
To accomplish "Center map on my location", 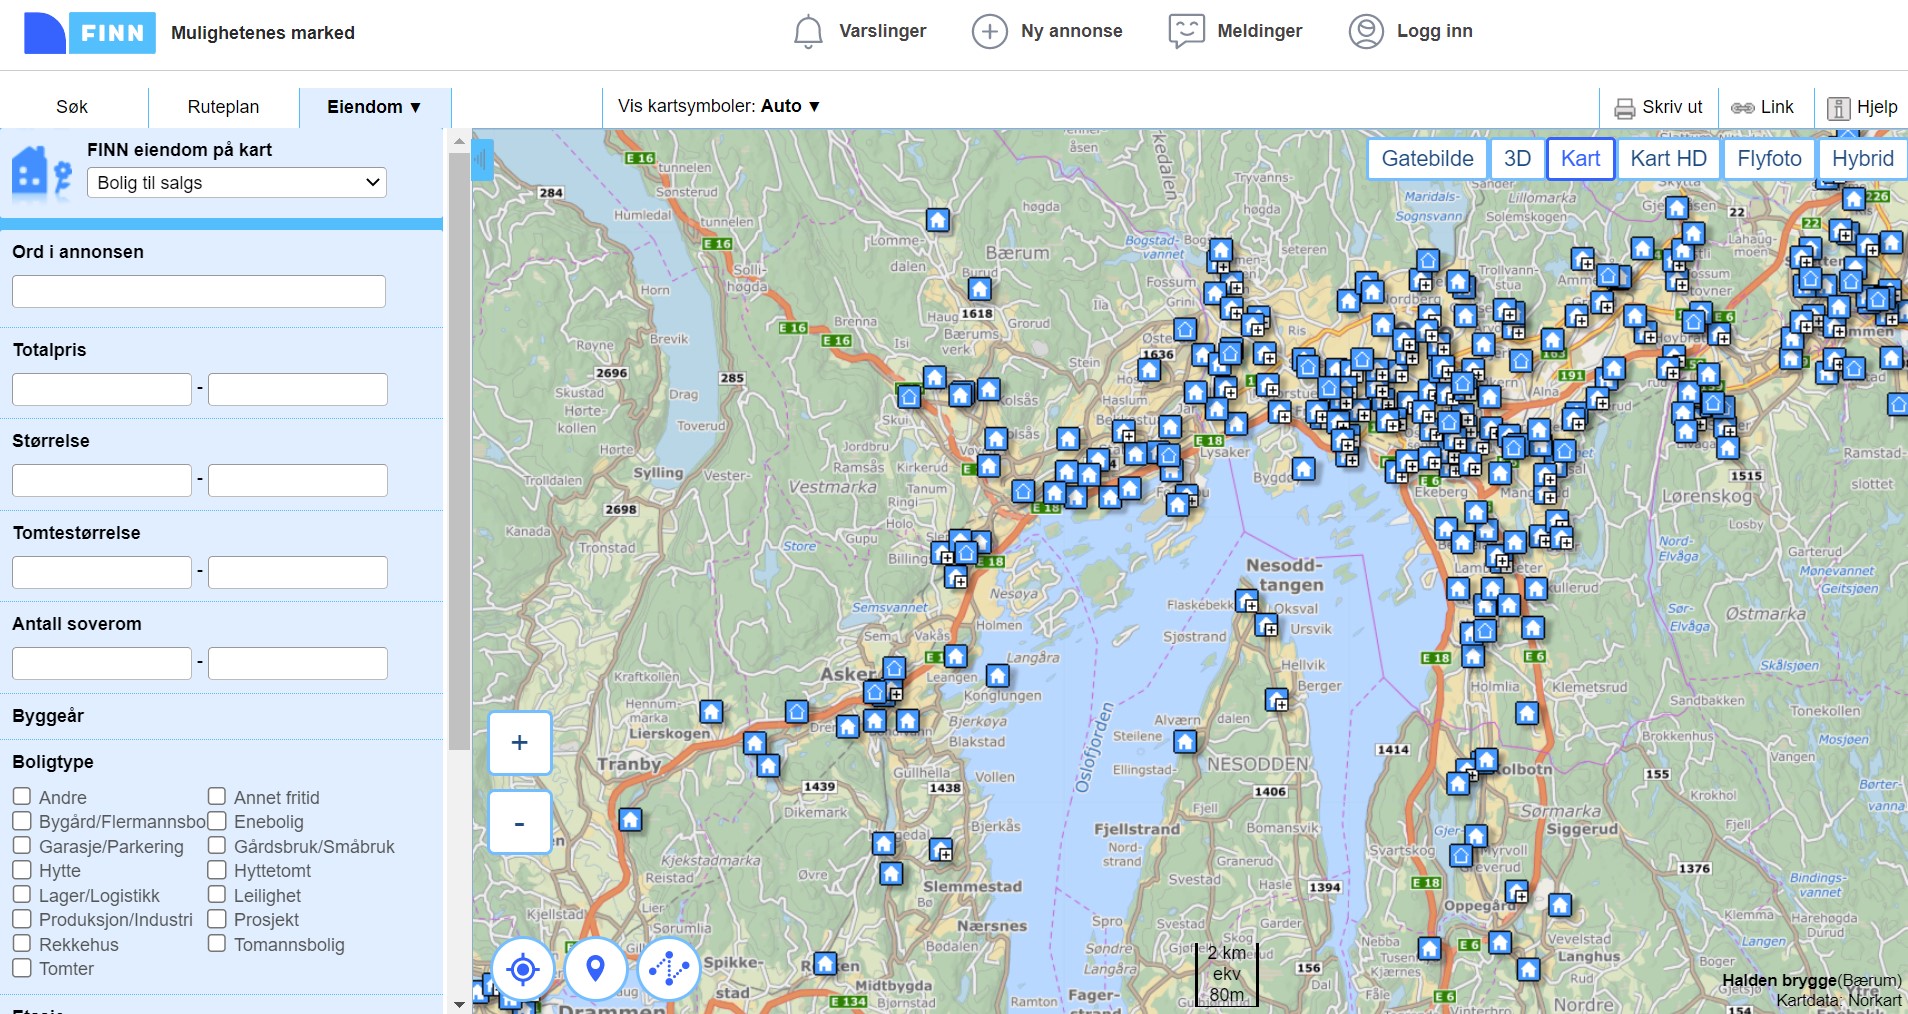I will coord(522,969).
